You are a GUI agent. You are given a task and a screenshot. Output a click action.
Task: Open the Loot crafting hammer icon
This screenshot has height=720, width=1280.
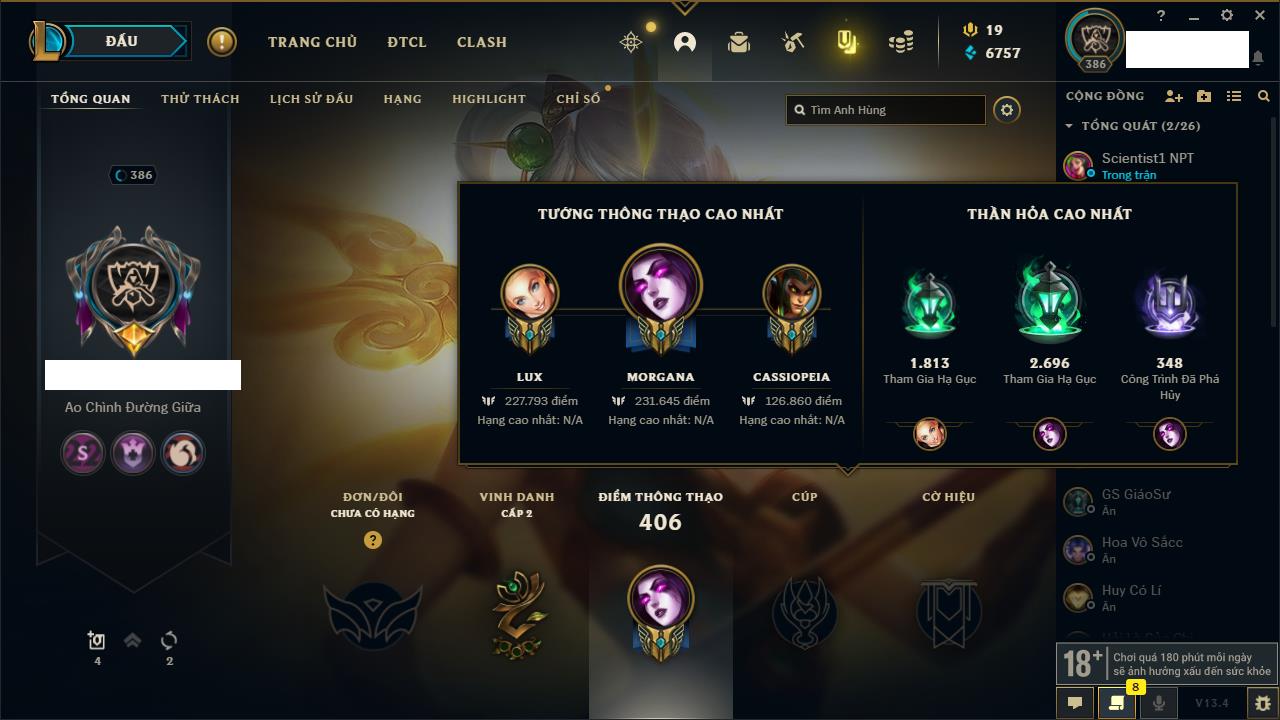pyautogui.click(x=793, y=42)
